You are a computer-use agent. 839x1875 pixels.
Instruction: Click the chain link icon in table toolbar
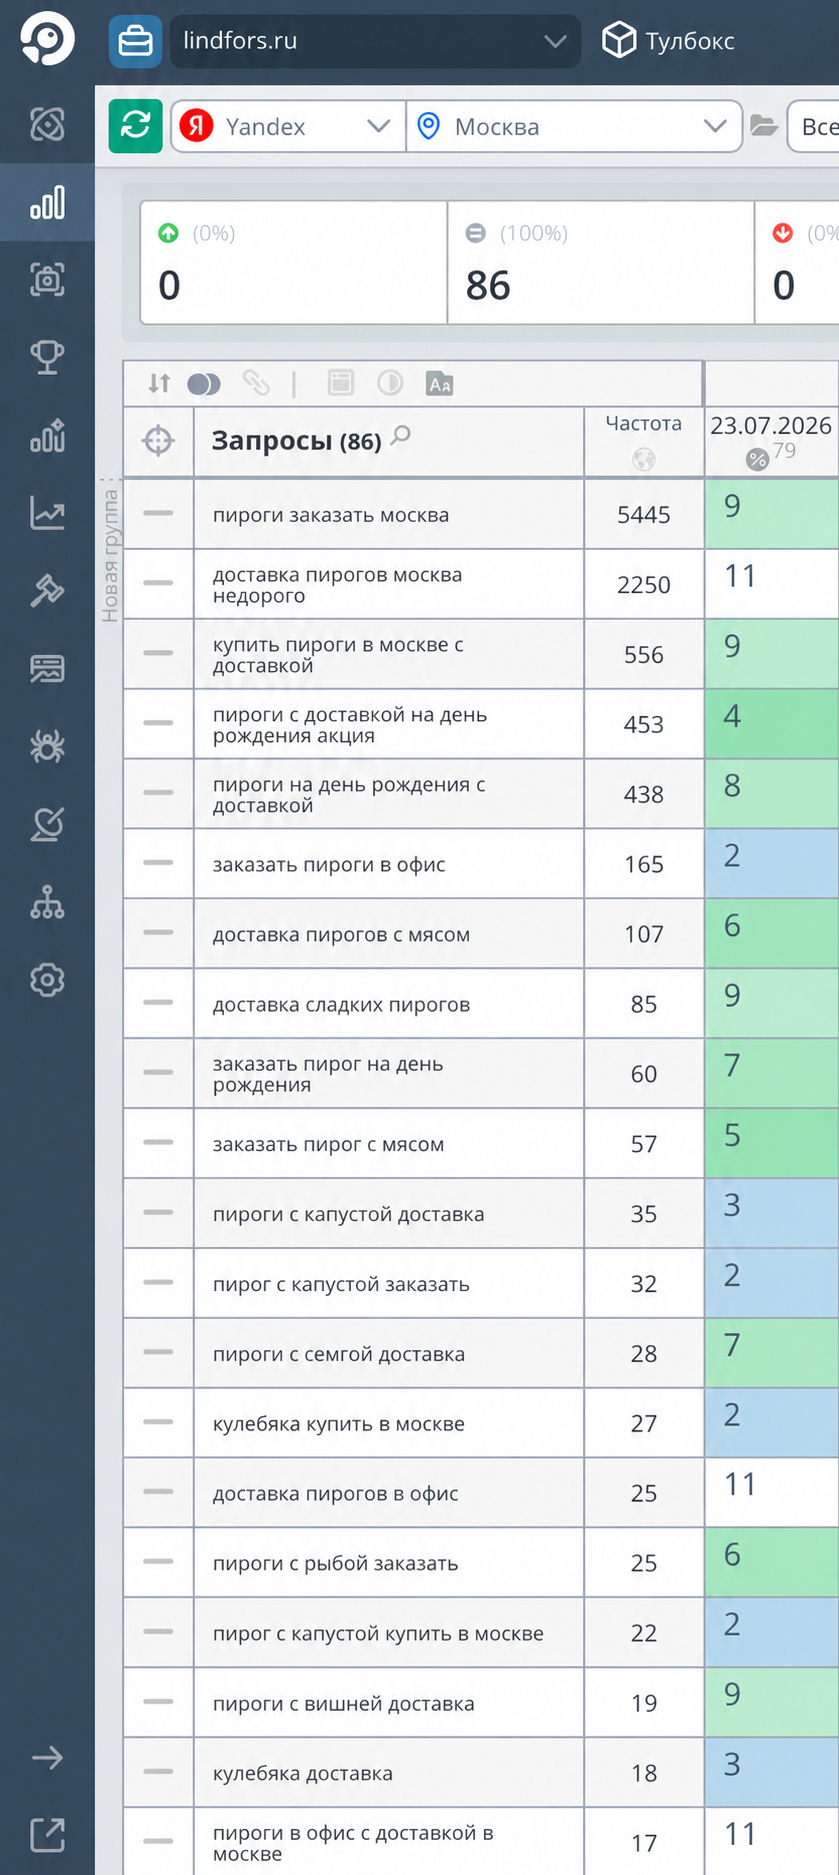click(x=256, y=383)
